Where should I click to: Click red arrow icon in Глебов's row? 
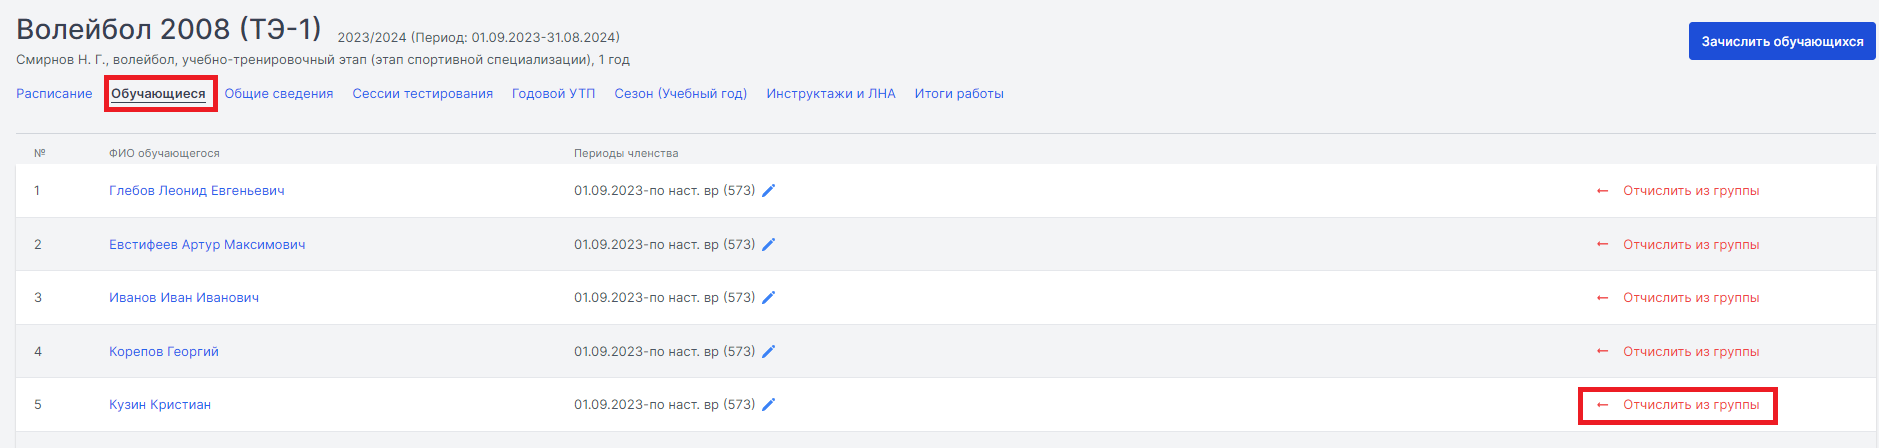pyautogui.click(x=1602, y=191)
